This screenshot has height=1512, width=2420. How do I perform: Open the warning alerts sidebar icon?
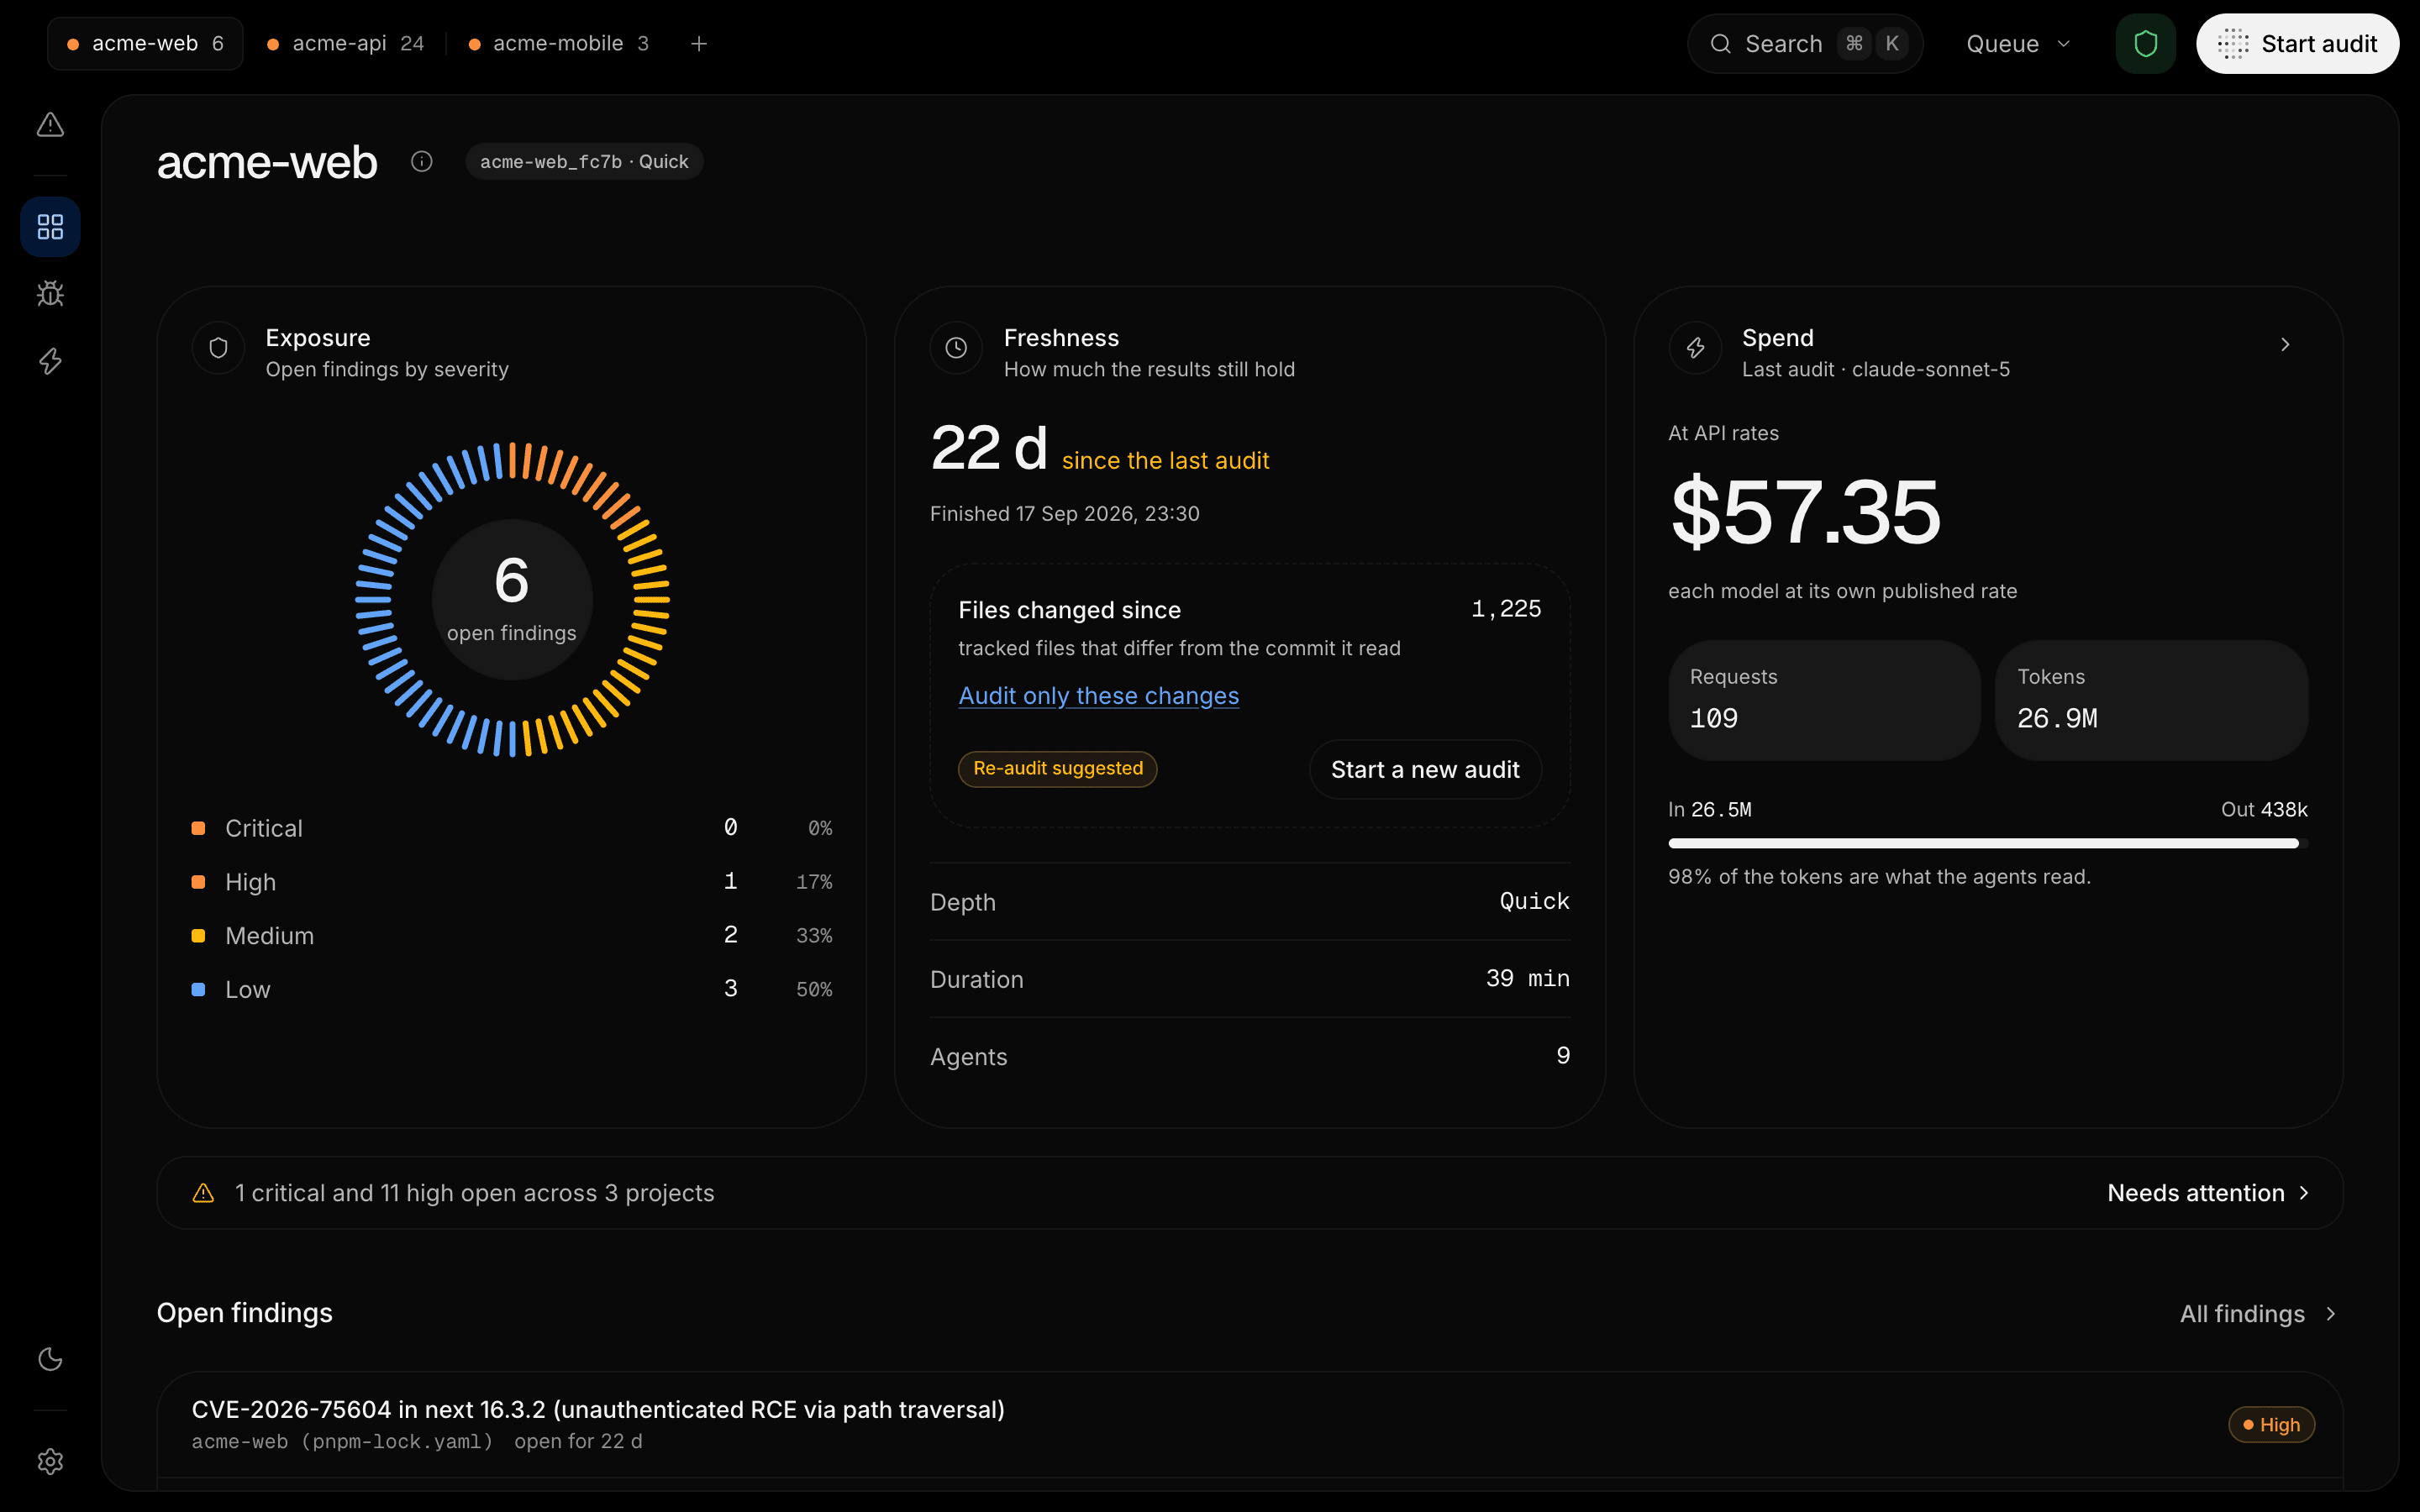(x=50, y=125)
